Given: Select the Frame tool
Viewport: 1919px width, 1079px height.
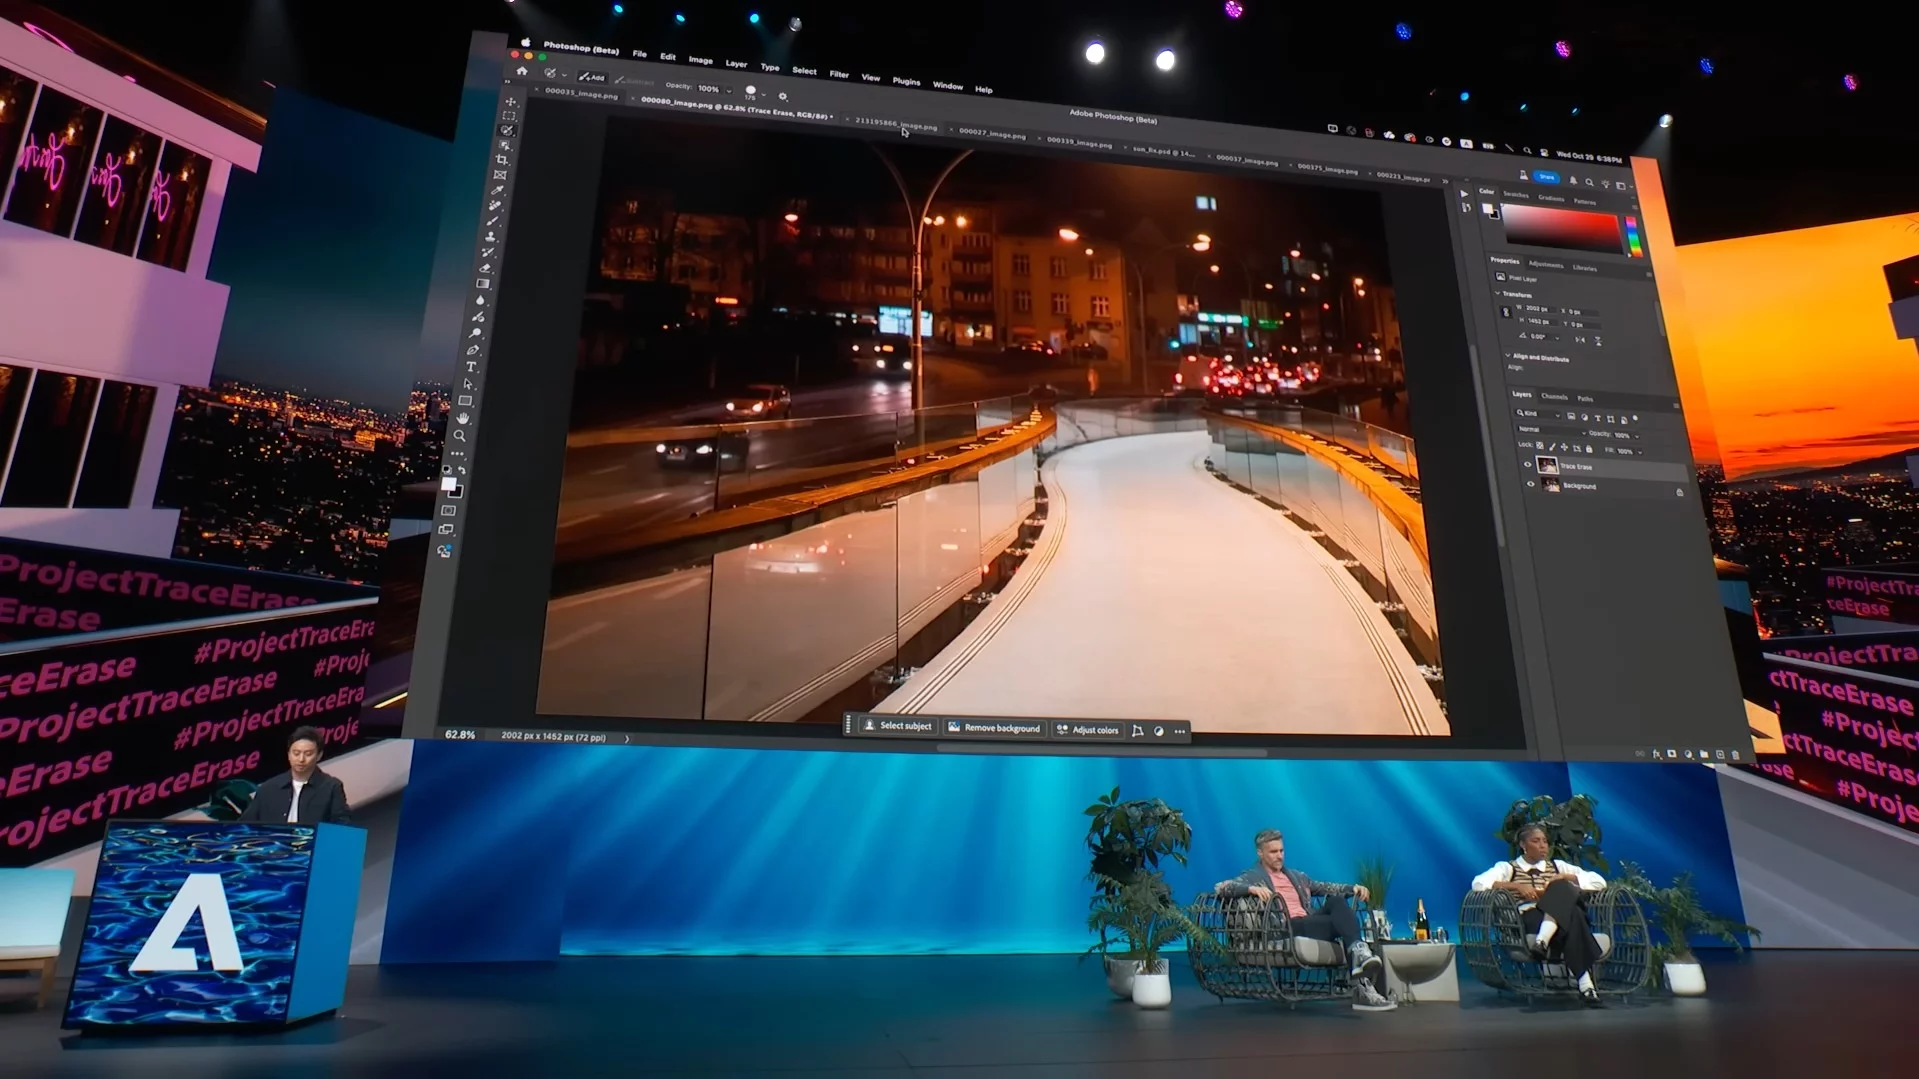Looking at the screenshot, I should point(500,175).
